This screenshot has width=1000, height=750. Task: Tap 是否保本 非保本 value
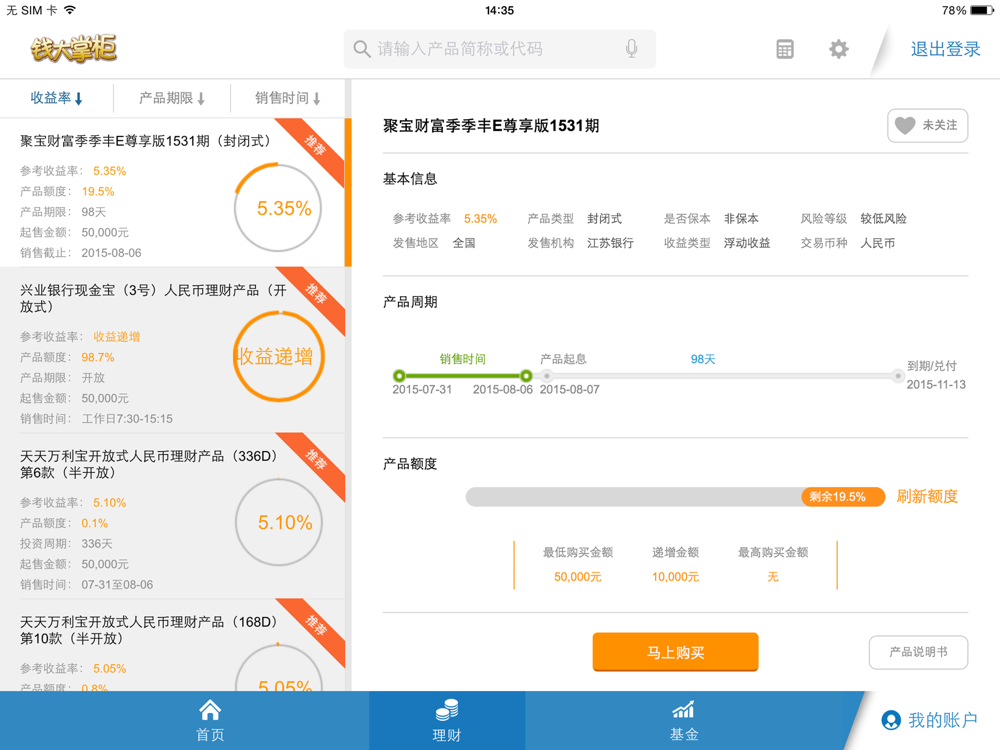click(x=741, y=219)
